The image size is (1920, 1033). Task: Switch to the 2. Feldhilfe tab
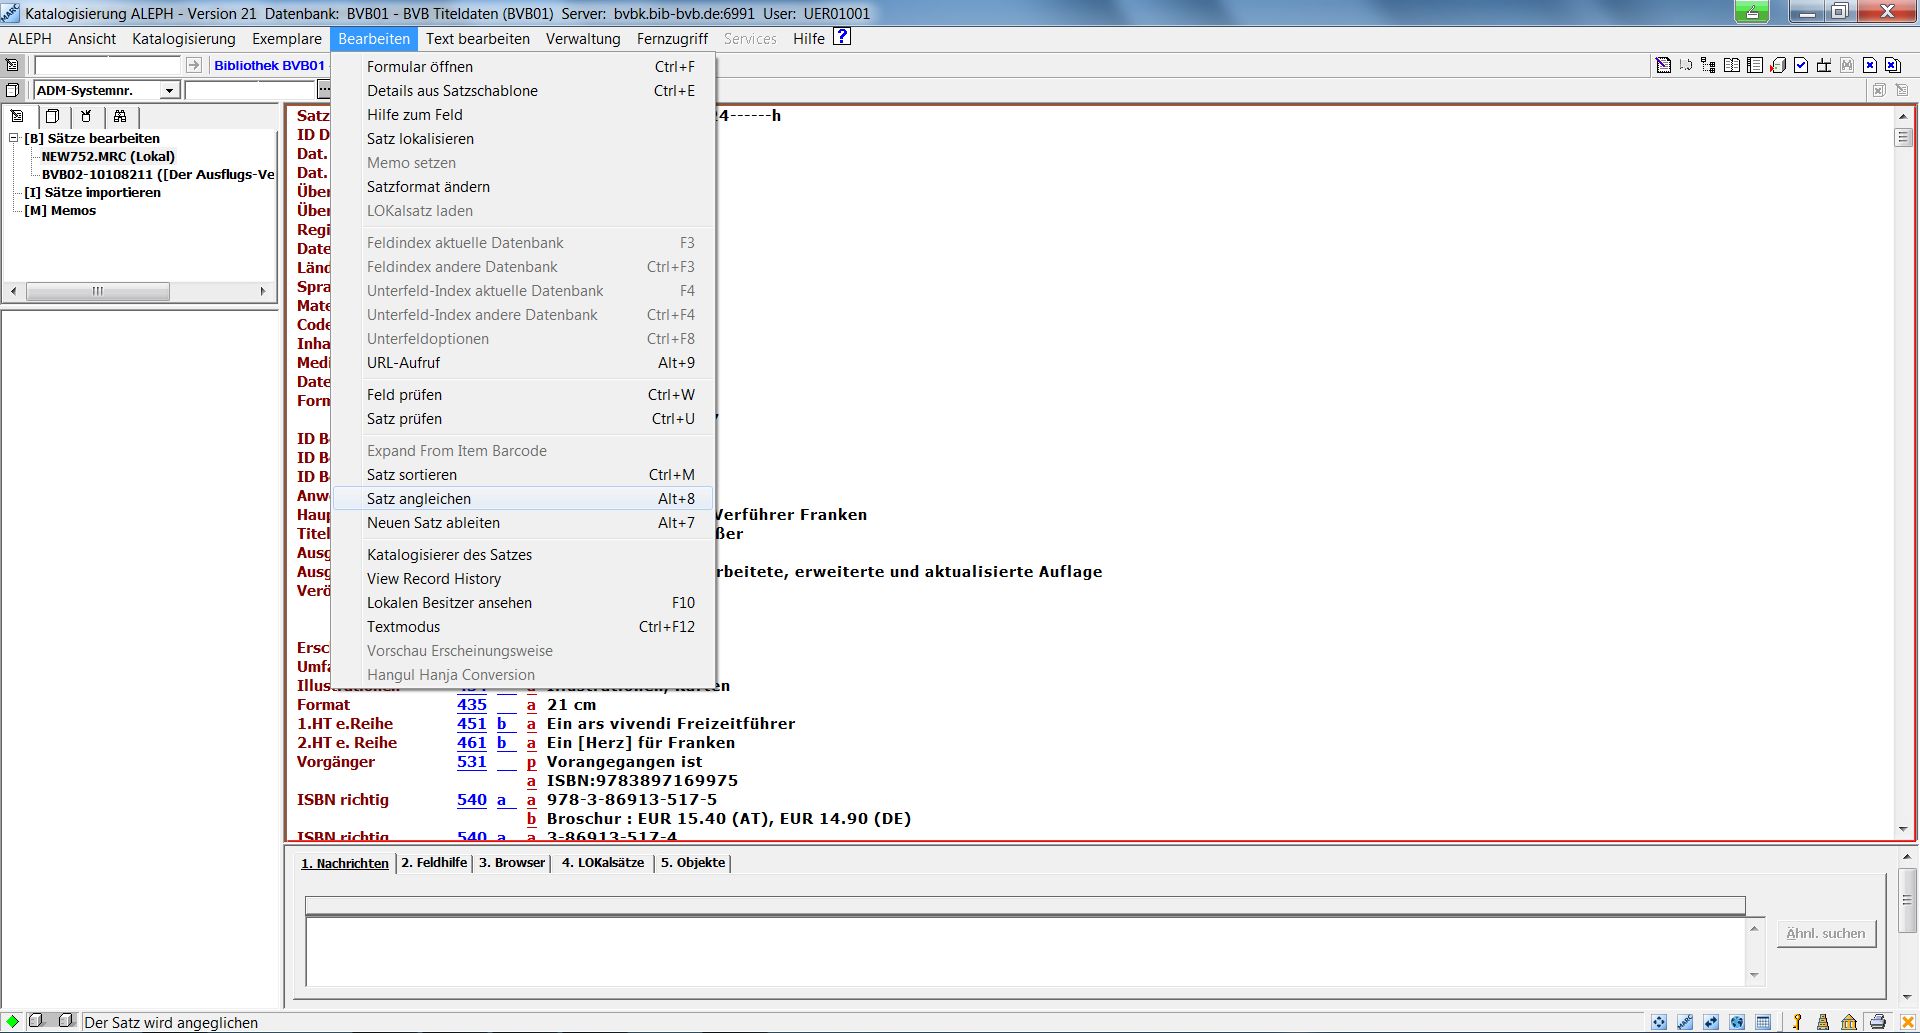(433, 862)
